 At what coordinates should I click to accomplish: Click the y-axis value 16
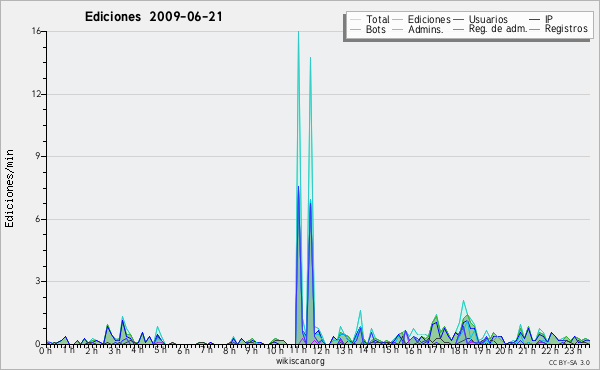(x=36, y=31)
